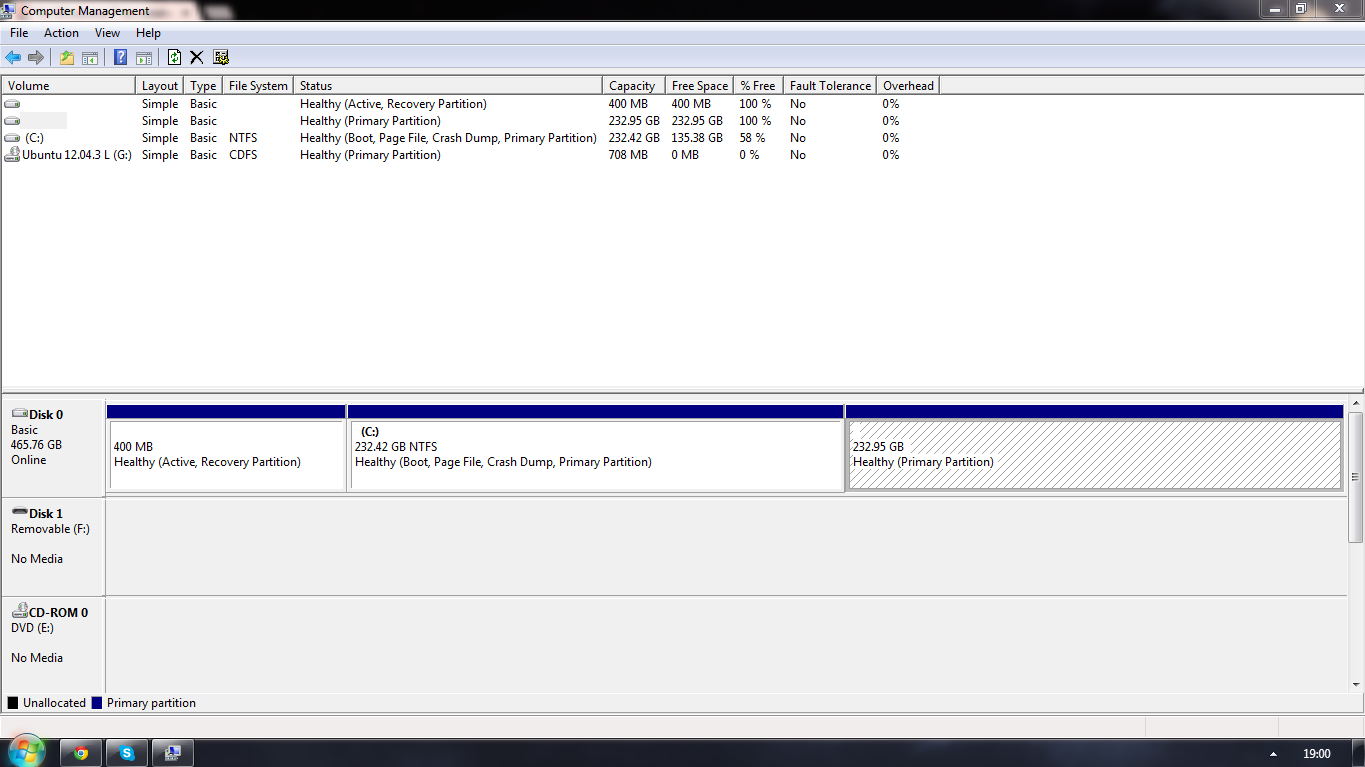Click the 465.76 GB size under Disk 0
This screenshot has height=767, width=1365.
point(36,445)
